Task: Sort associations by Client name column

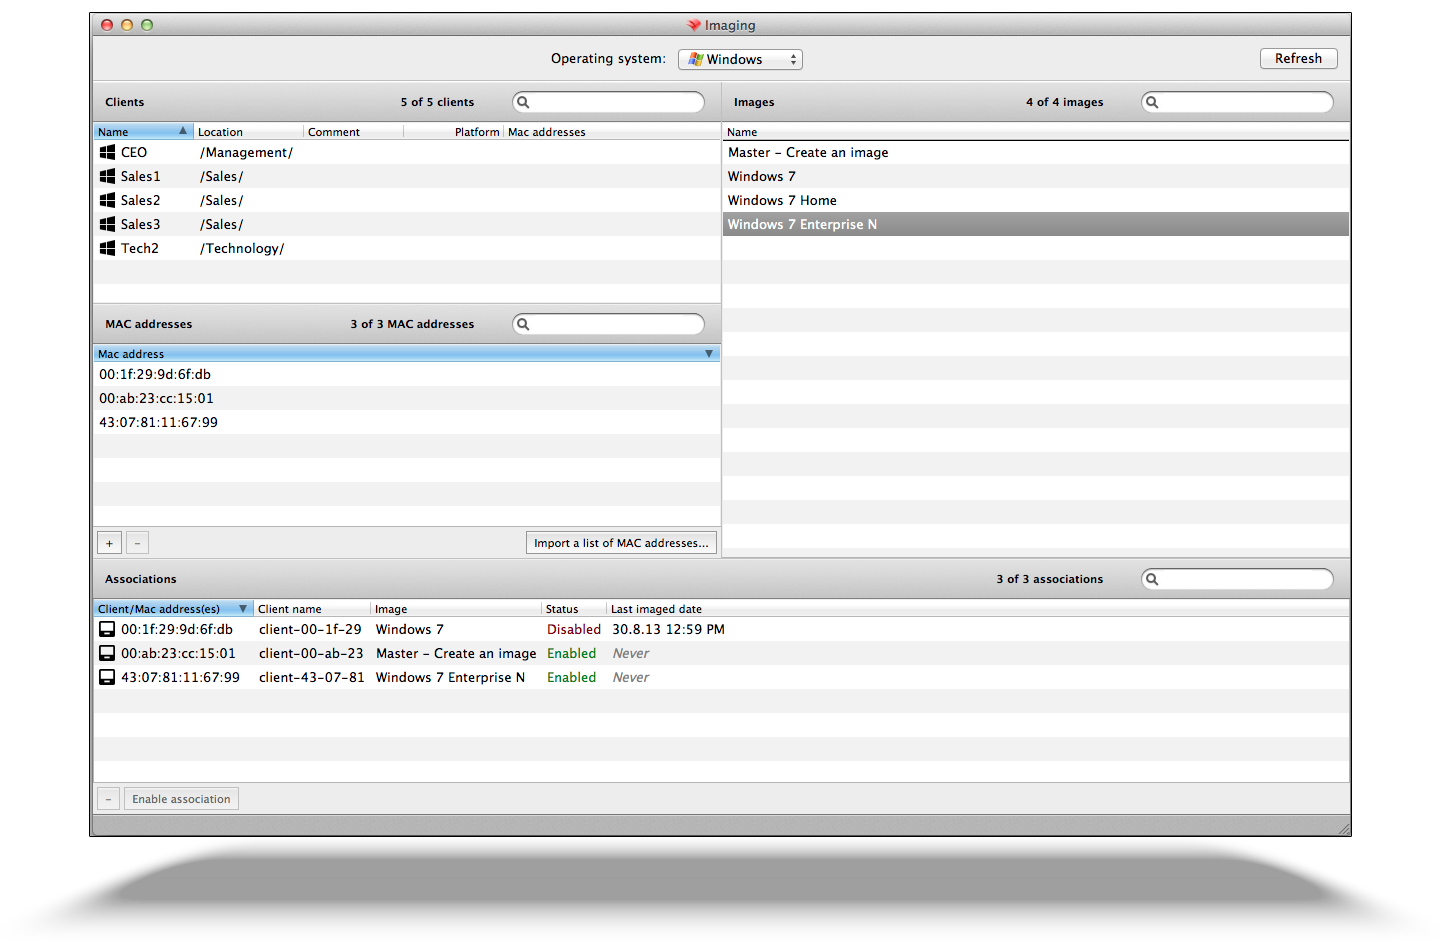Action: click(x=312, y=609)
